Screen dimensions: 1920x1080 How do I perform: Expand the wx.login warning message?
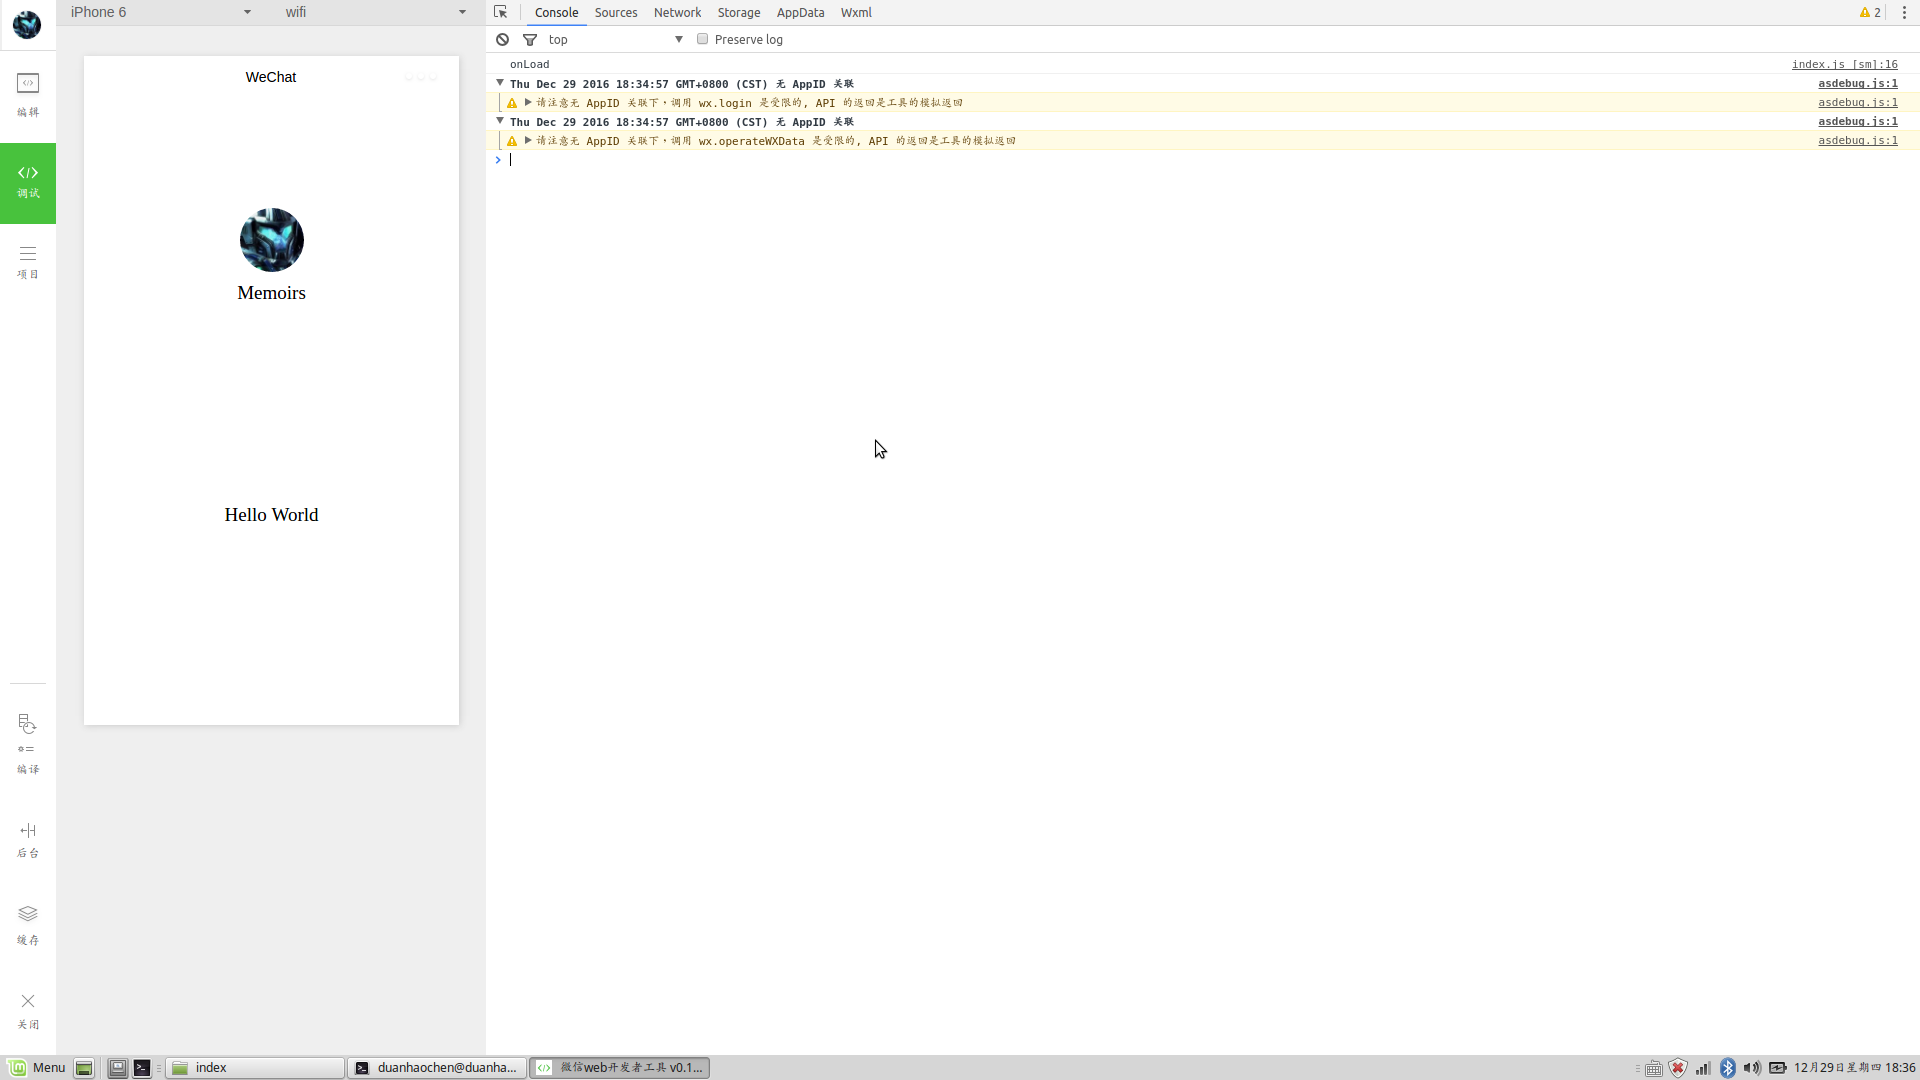(528, 102)
